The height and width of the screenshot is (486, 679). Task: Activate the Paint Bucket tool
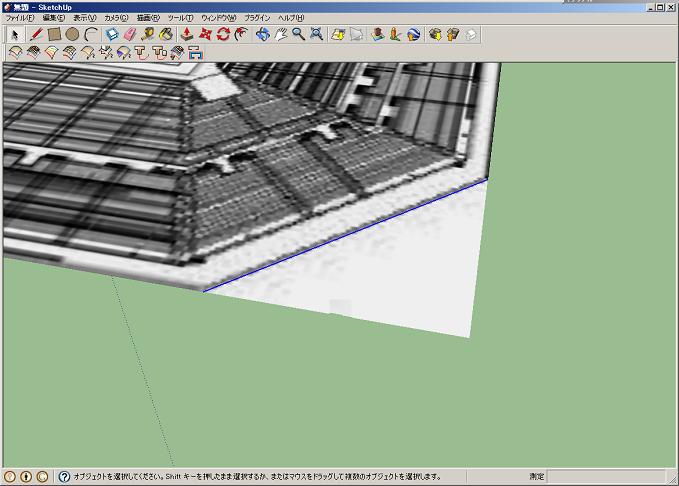click(x=166, y=34)
